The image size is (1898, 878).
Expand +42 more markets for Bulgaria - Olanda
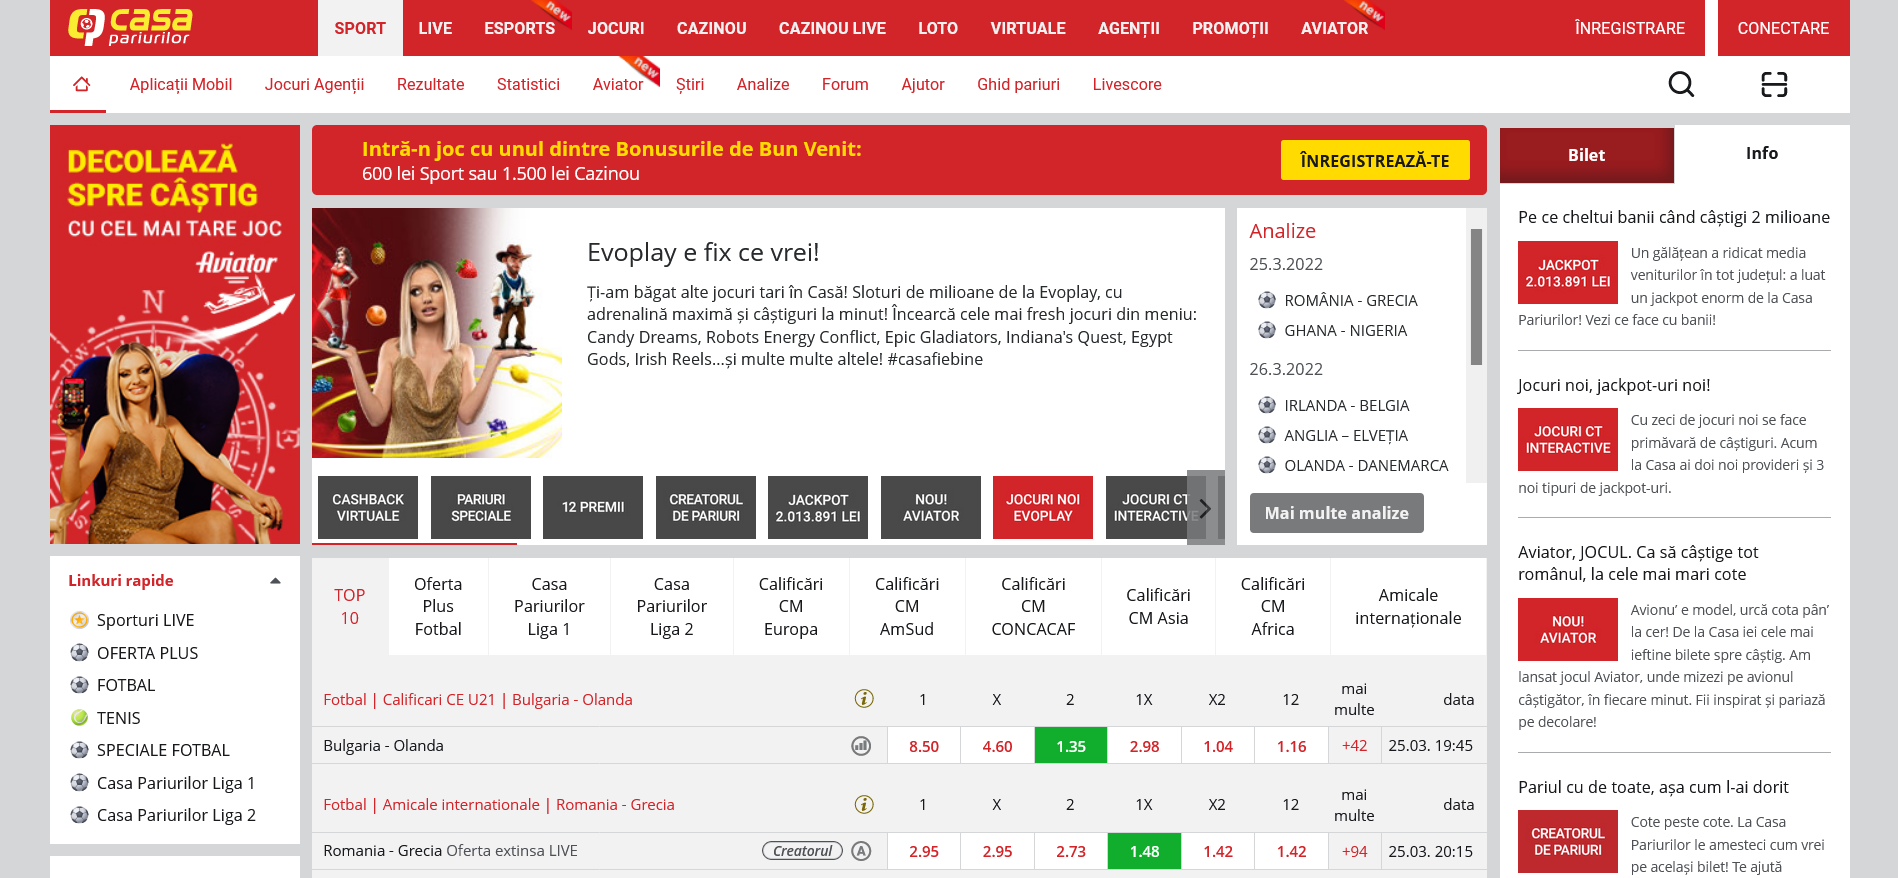coord(1354,746)
